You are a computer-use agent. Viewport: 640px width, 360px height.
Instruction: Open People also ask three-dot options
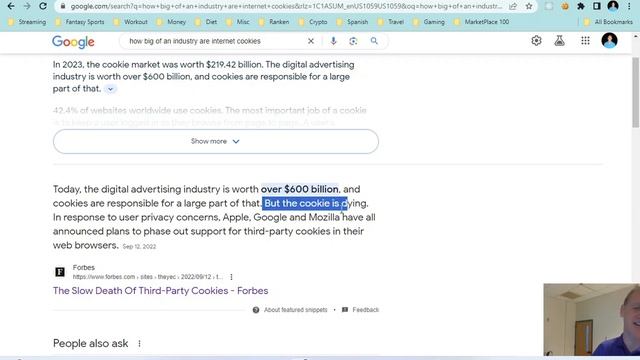139,343
